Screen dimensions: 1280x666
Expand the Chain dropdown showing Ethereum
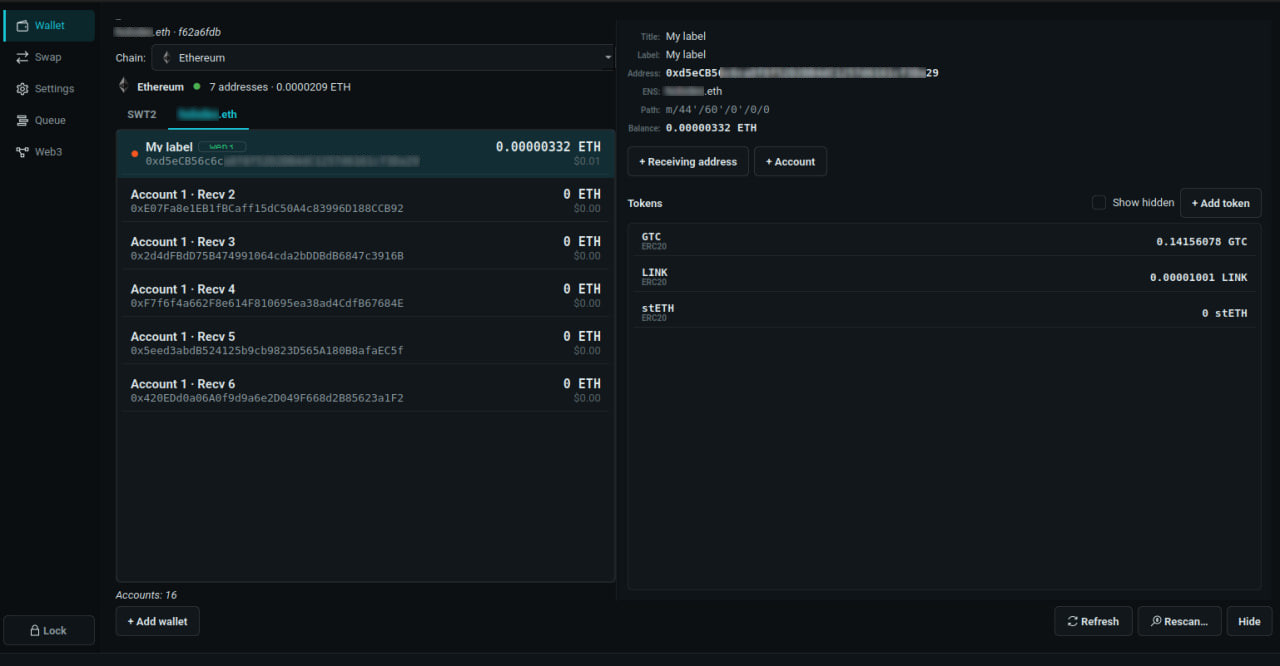click(x=383, y=58)
